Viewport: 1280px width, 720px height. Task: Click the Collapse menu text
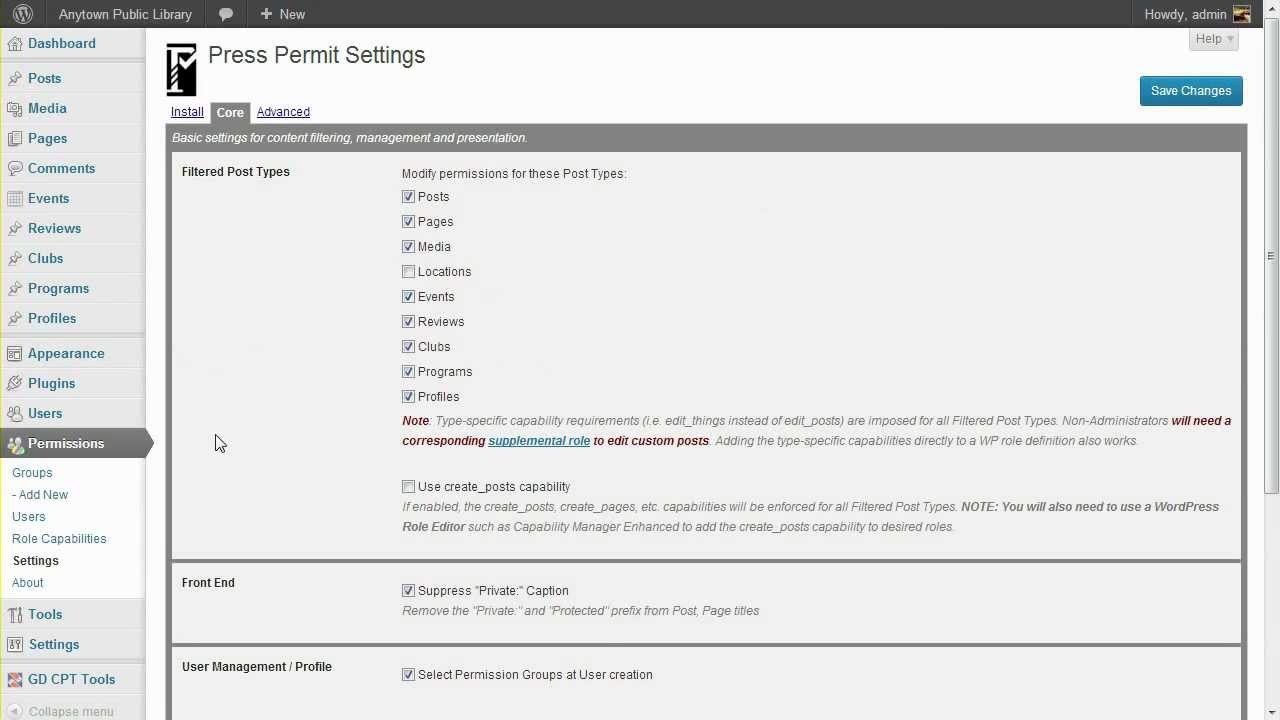coord(71,712)
